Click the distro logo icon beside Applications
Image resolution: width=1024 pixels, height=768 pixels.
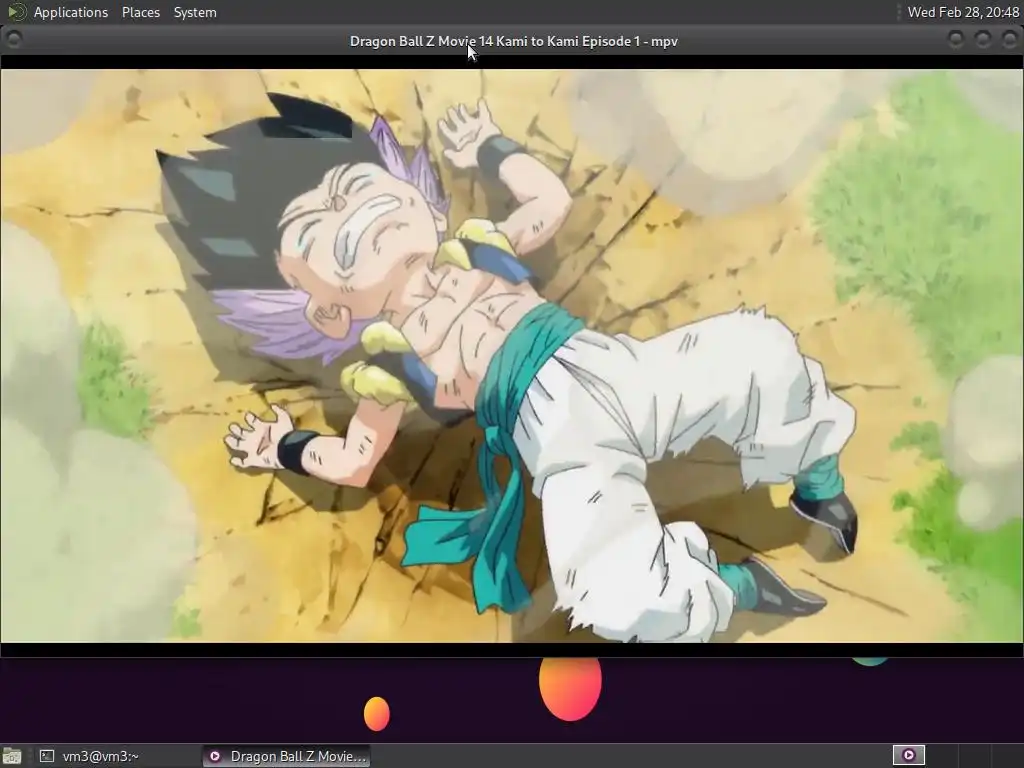16,12
